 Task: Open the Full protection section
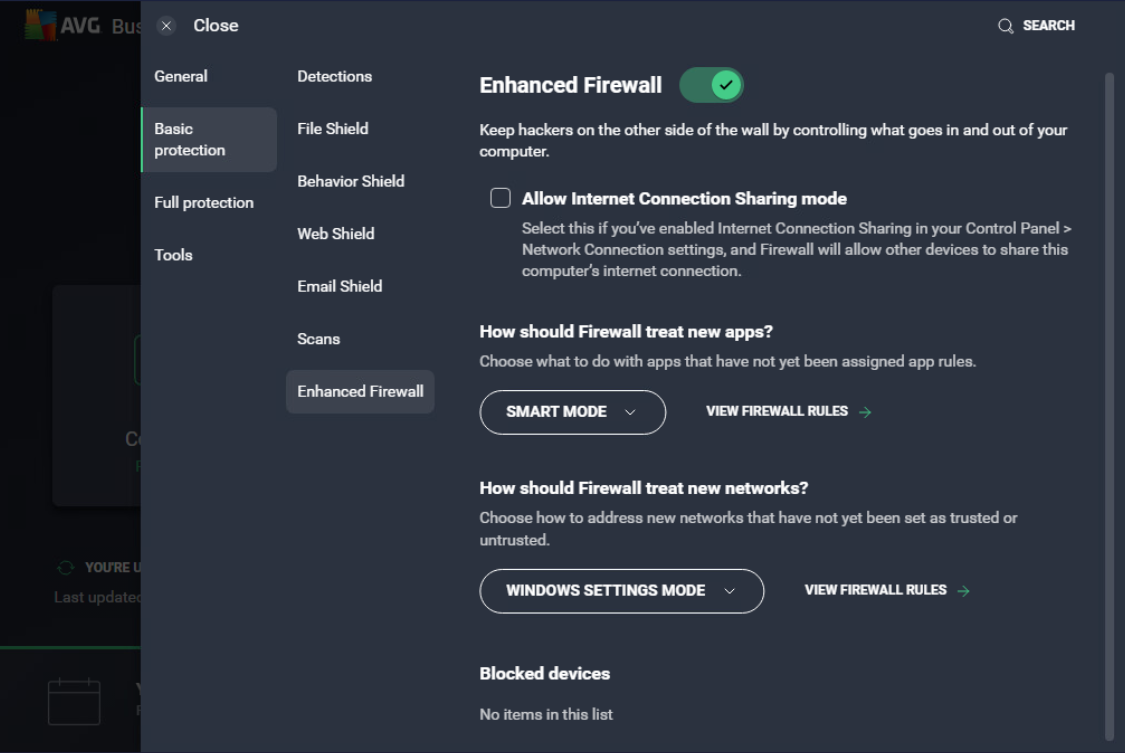(204, 202)
